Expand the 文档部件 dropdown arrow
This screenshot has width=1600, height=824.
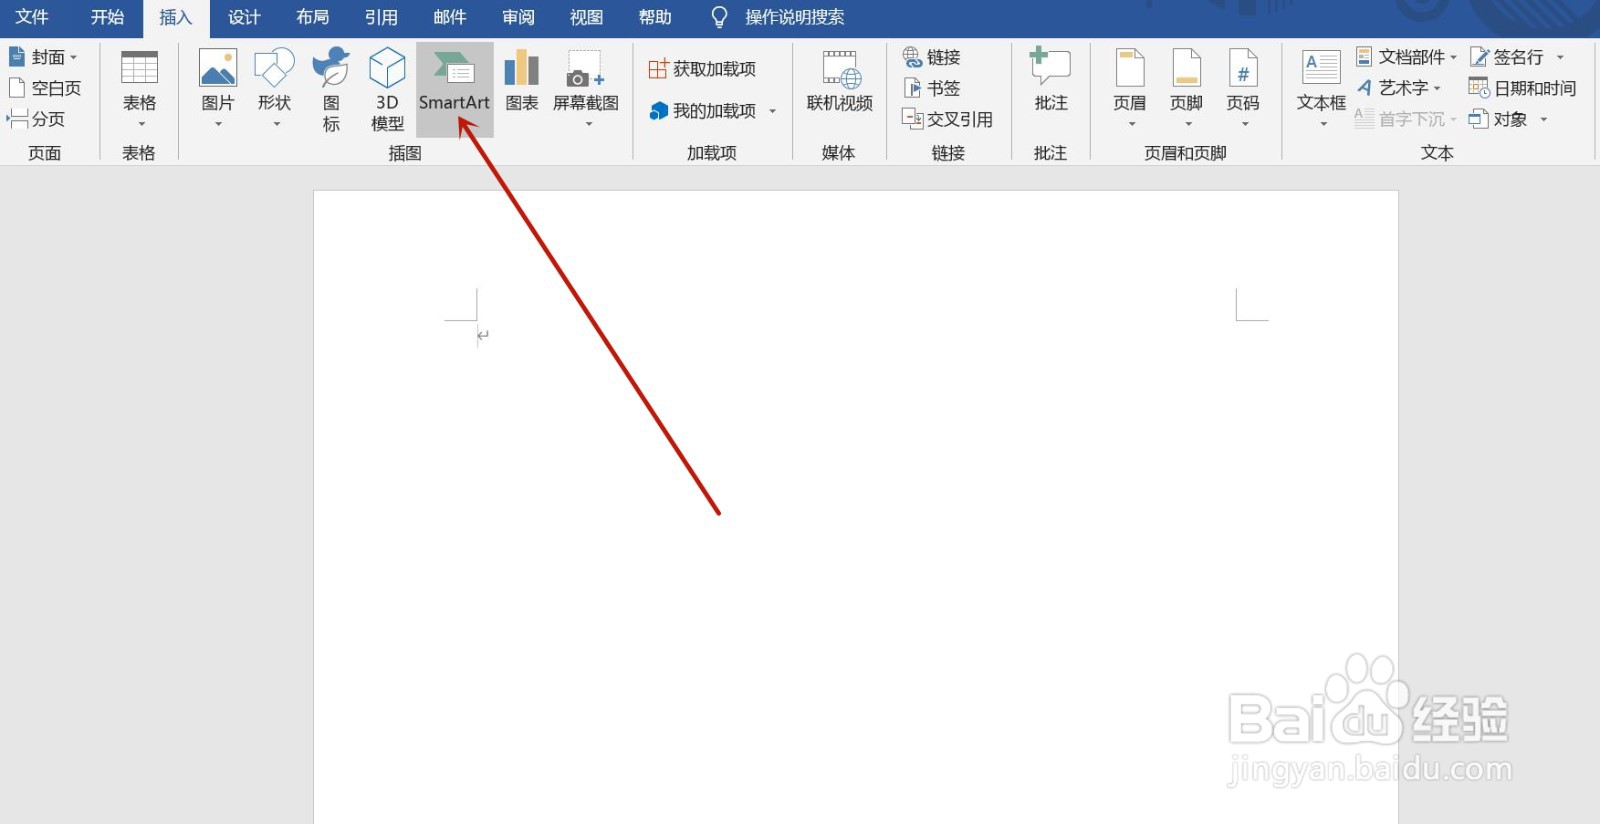coord(1453,58)
